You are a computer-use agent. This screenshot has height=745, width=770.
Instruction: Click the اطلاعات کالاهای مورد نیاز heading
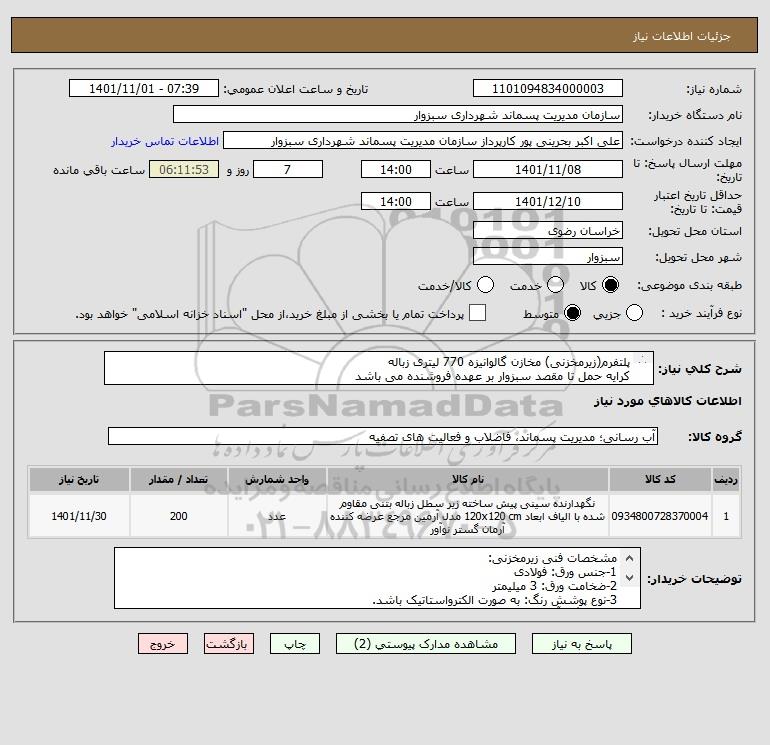pyautogui.click(x=668, y=401)
